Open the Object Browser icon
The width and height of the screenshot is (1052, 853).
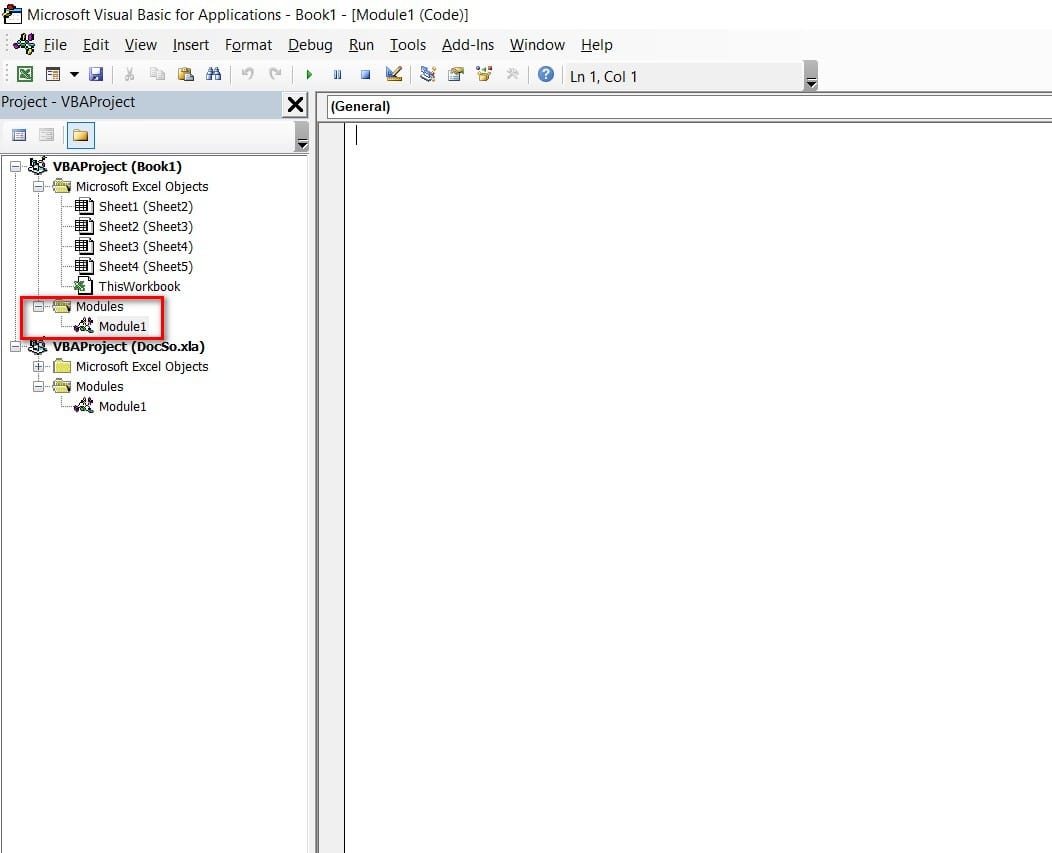(x=485, y=75)
